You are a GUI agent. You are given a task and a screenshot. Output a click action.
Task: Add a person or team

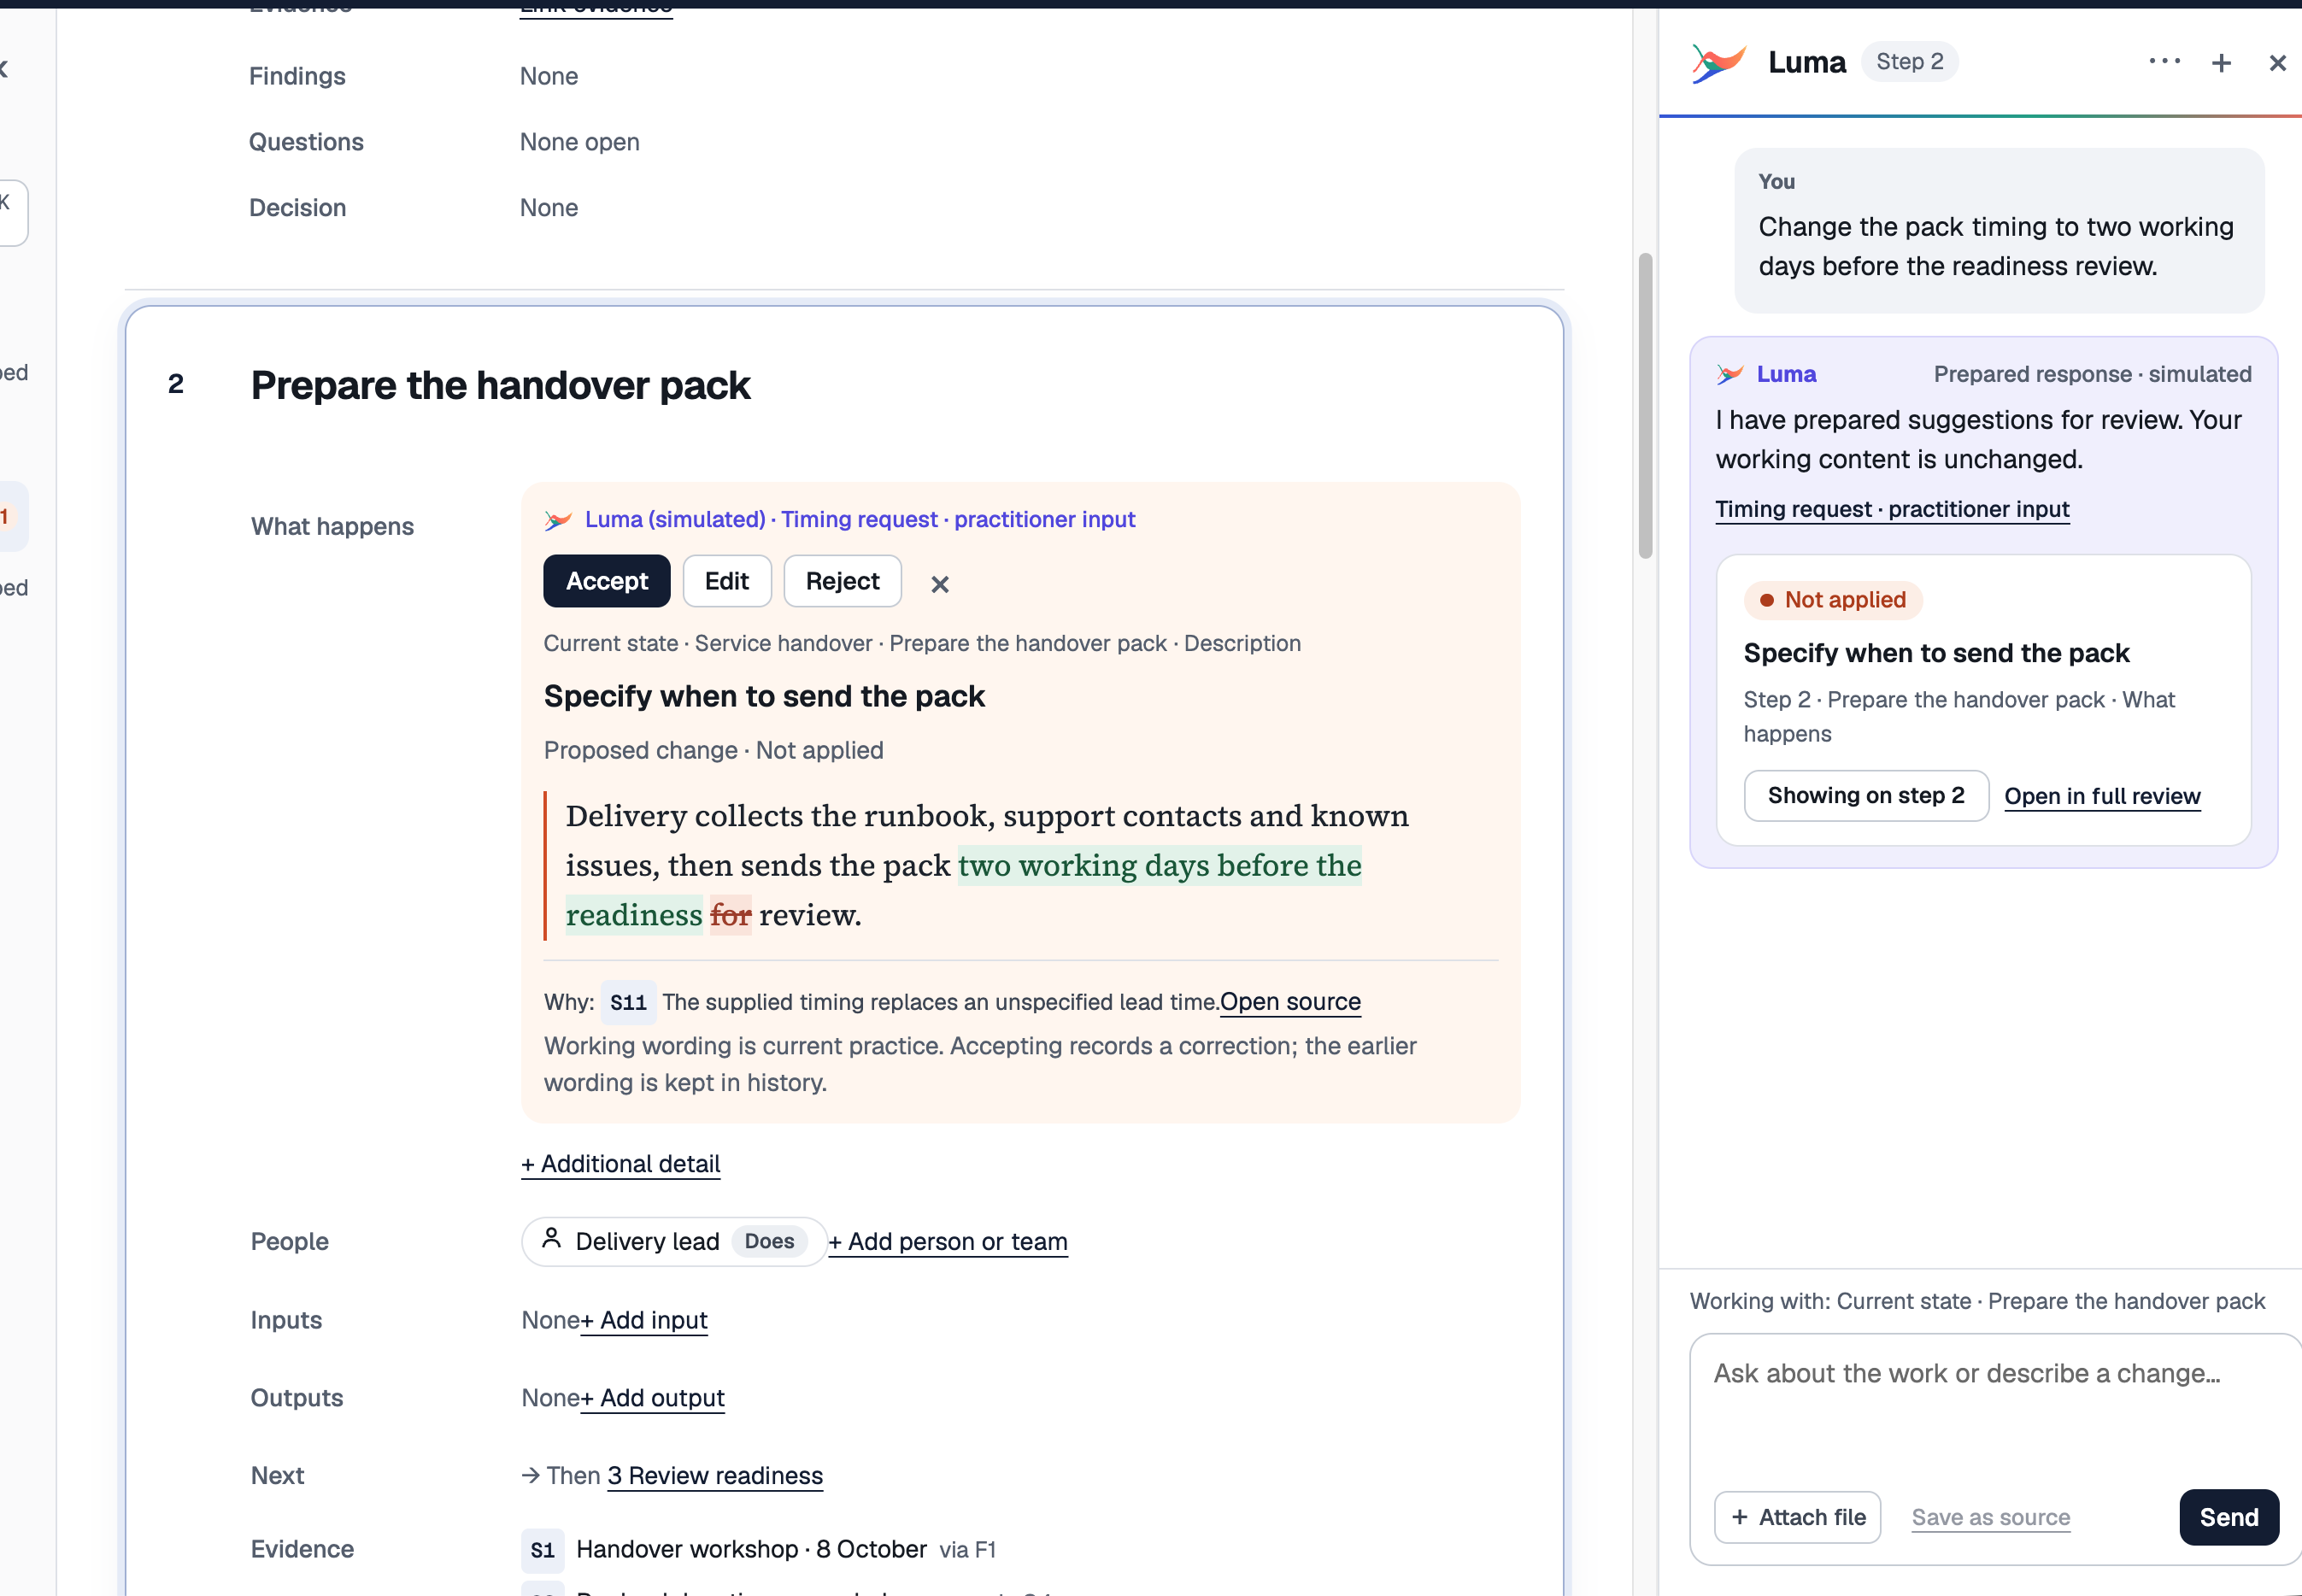948,1242
